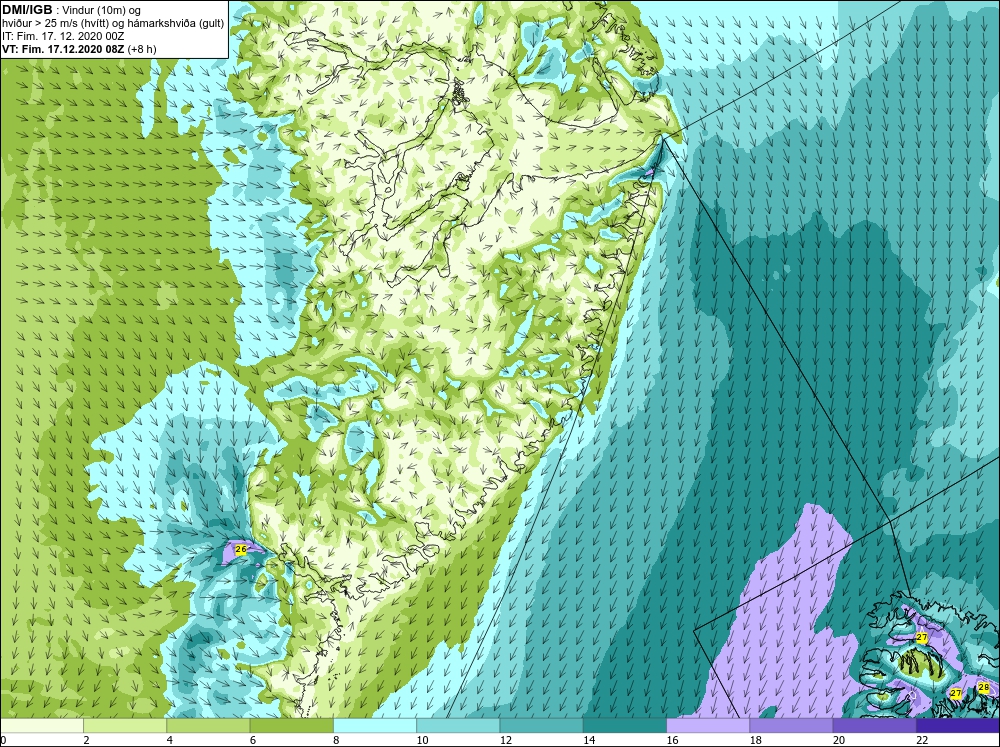Click the legend scale label '0'

coord(3,740)
